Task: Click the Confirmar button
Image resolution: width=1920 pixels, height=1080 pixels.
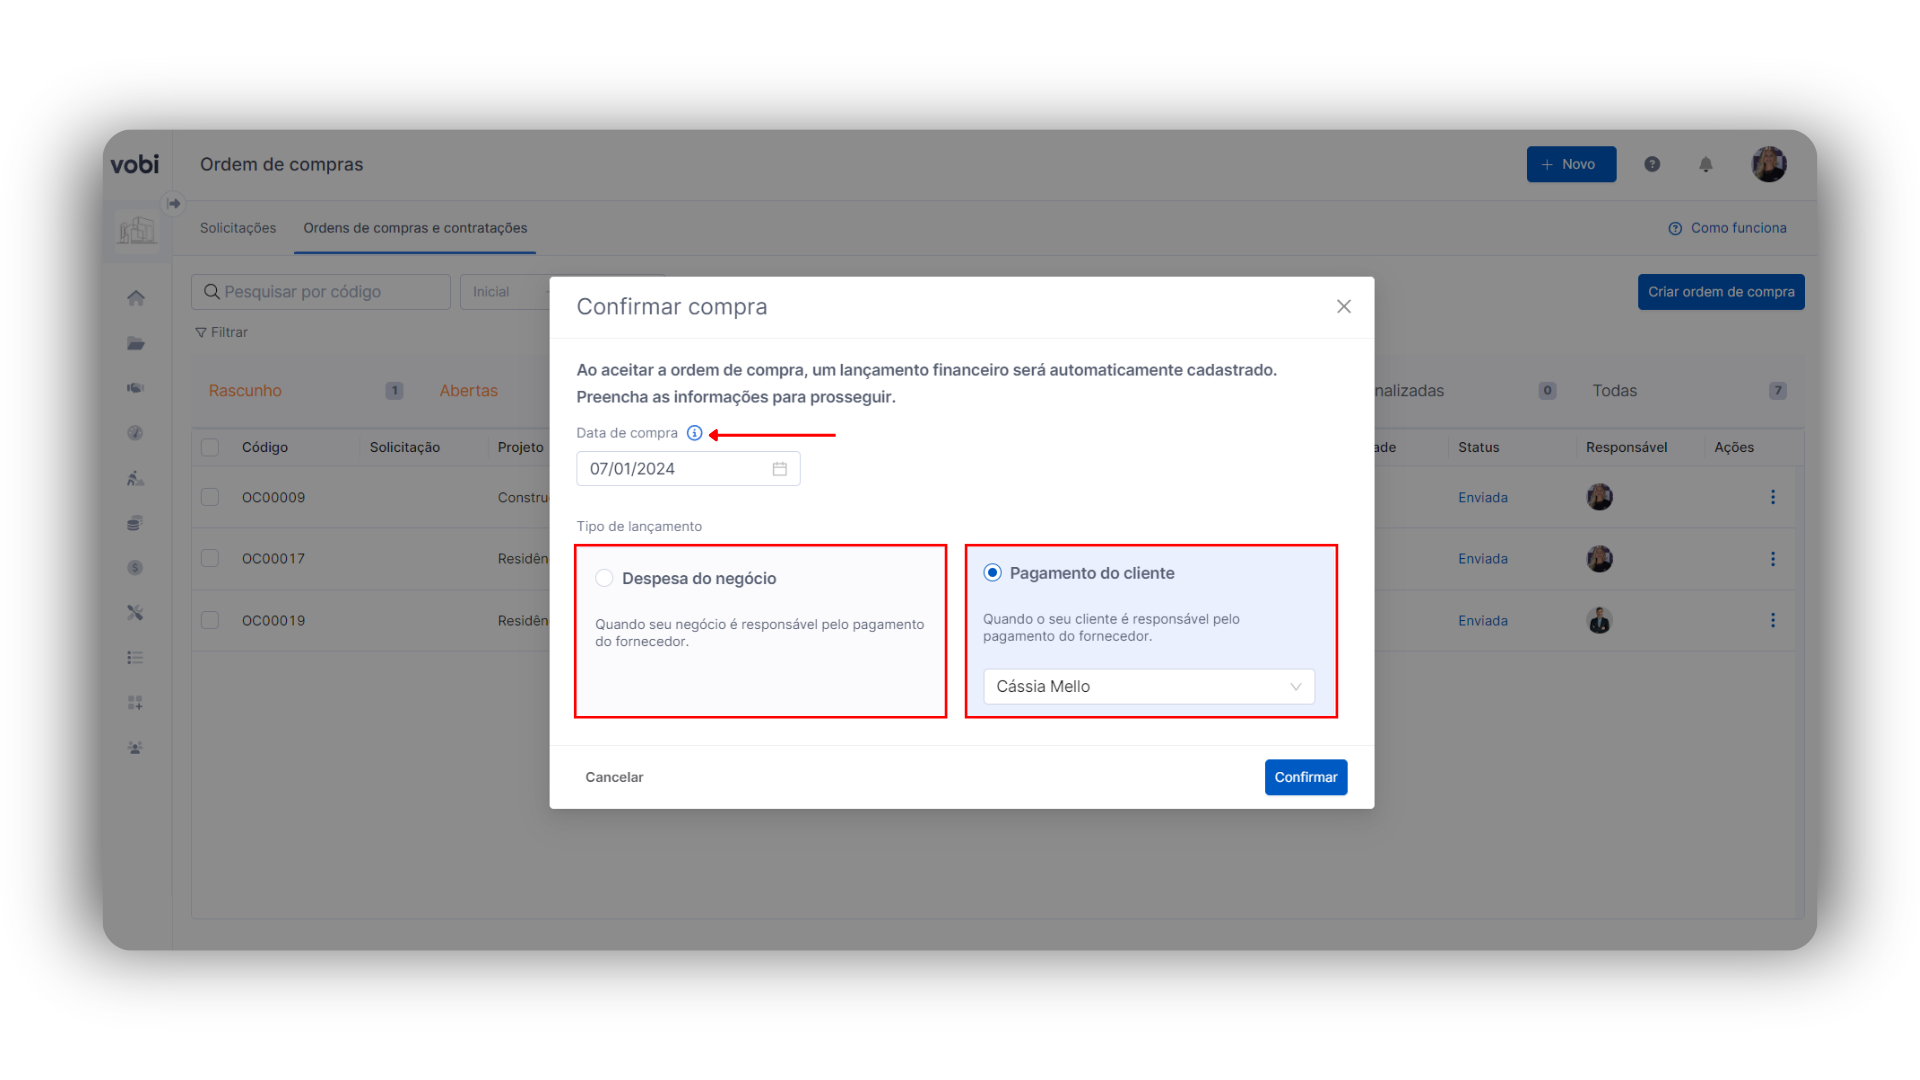Action: (1305, 777)
